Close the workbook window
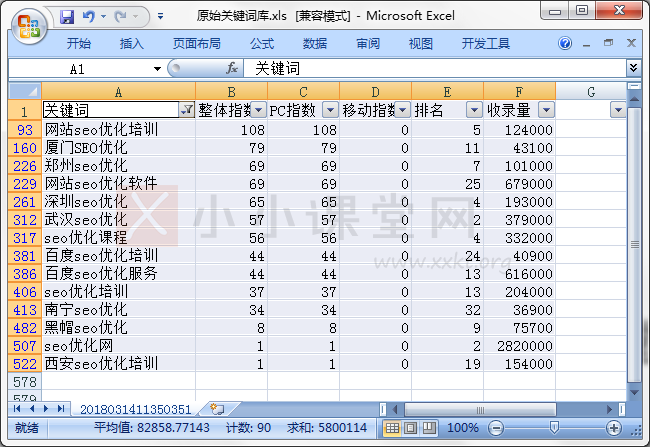The height and width of the screenshot is (447, 650). pos(631,43)
